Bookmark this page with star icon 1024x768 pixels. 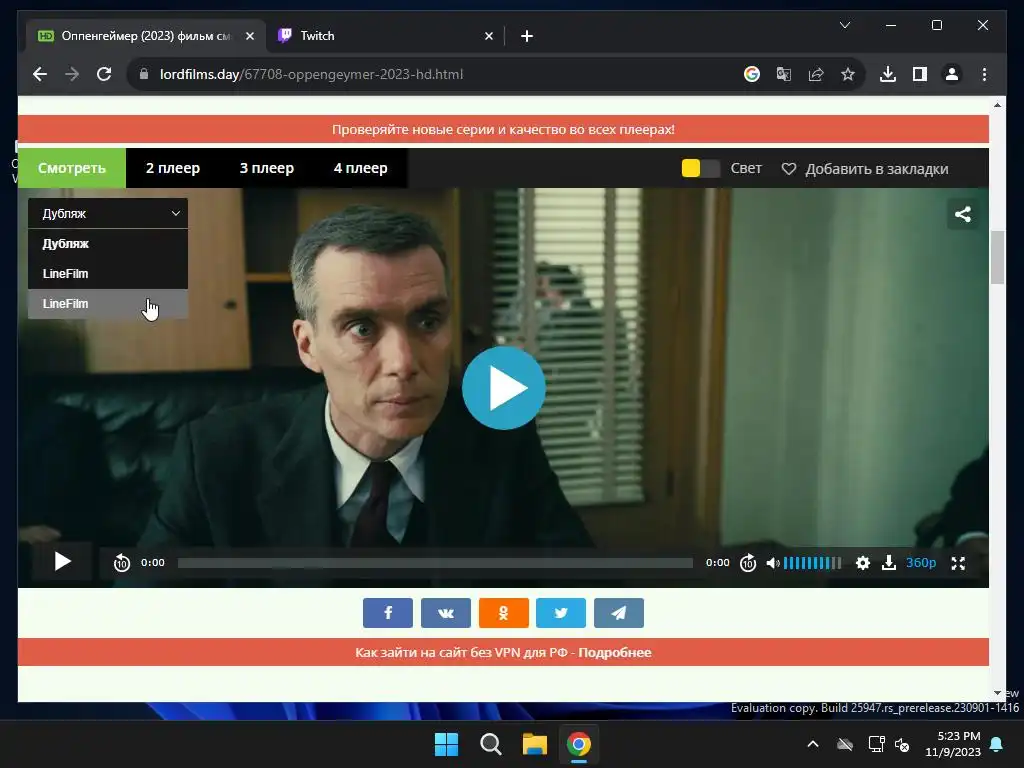pyautogui.click(x=848, y=74)
